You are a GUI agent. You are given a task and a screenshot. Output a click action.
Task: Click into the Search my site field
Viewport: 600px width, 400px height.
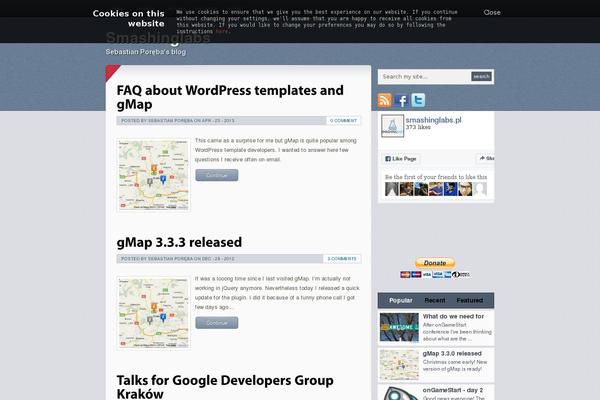coord(425,77)
